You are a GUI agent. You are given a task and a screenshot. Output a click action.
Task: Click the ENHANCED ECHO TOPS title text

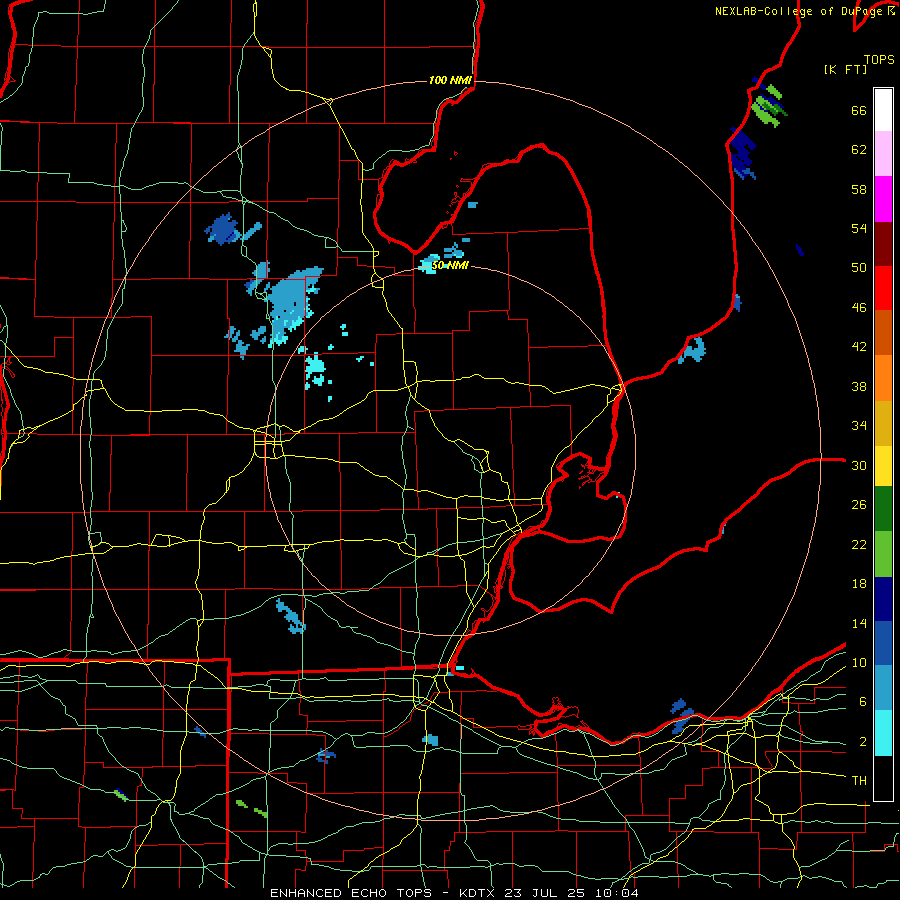coord(350,893)
